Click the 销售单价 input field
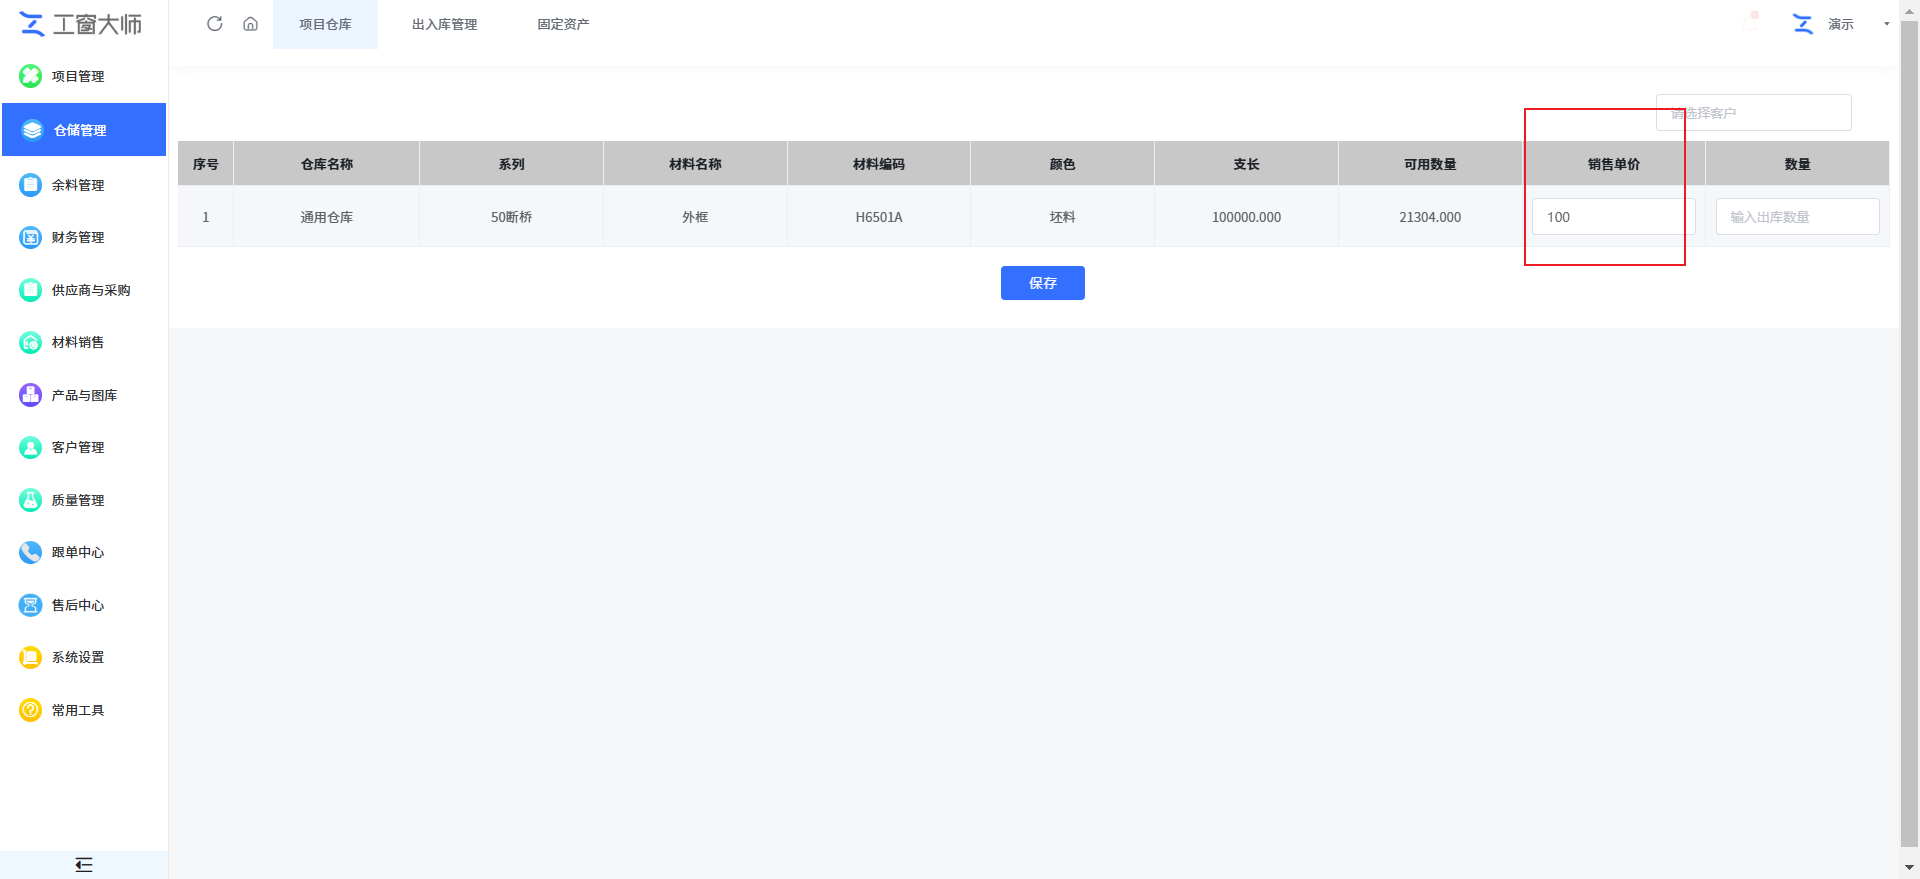The image size is (1920, 879). tap(1612, 217)
